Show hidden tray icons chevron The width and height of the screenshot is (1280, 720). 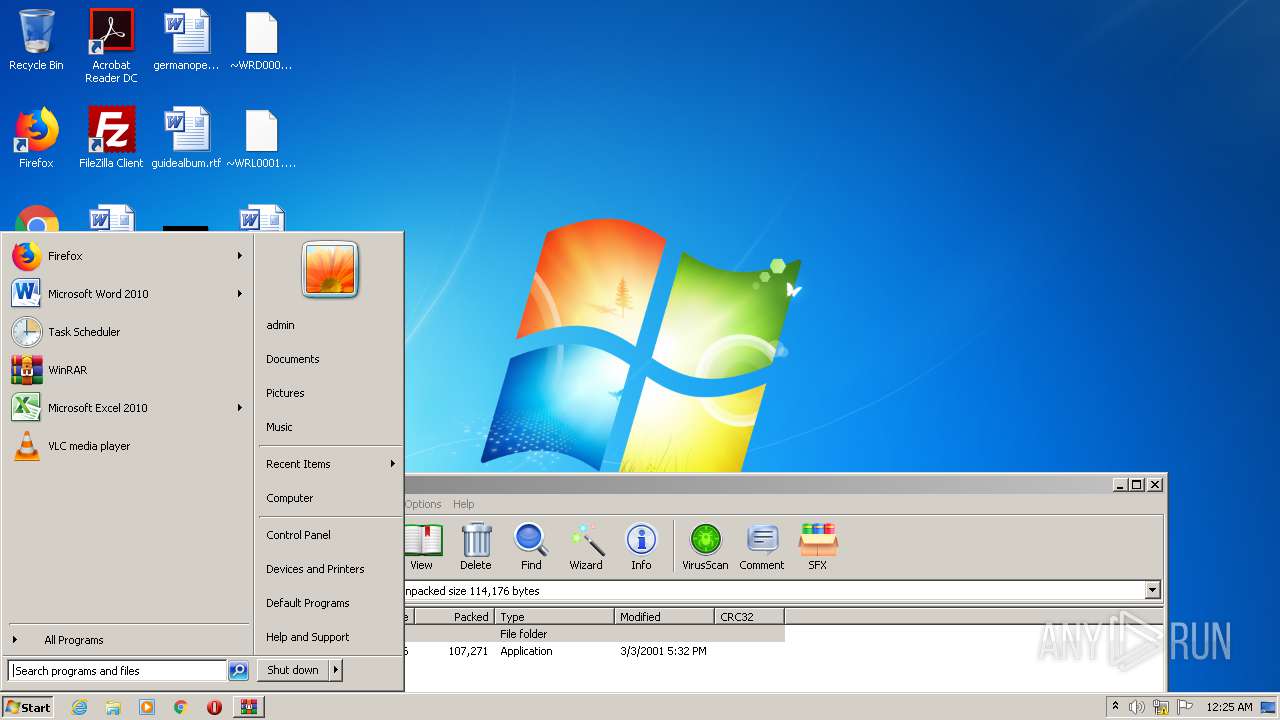(x=1116, y=707)
